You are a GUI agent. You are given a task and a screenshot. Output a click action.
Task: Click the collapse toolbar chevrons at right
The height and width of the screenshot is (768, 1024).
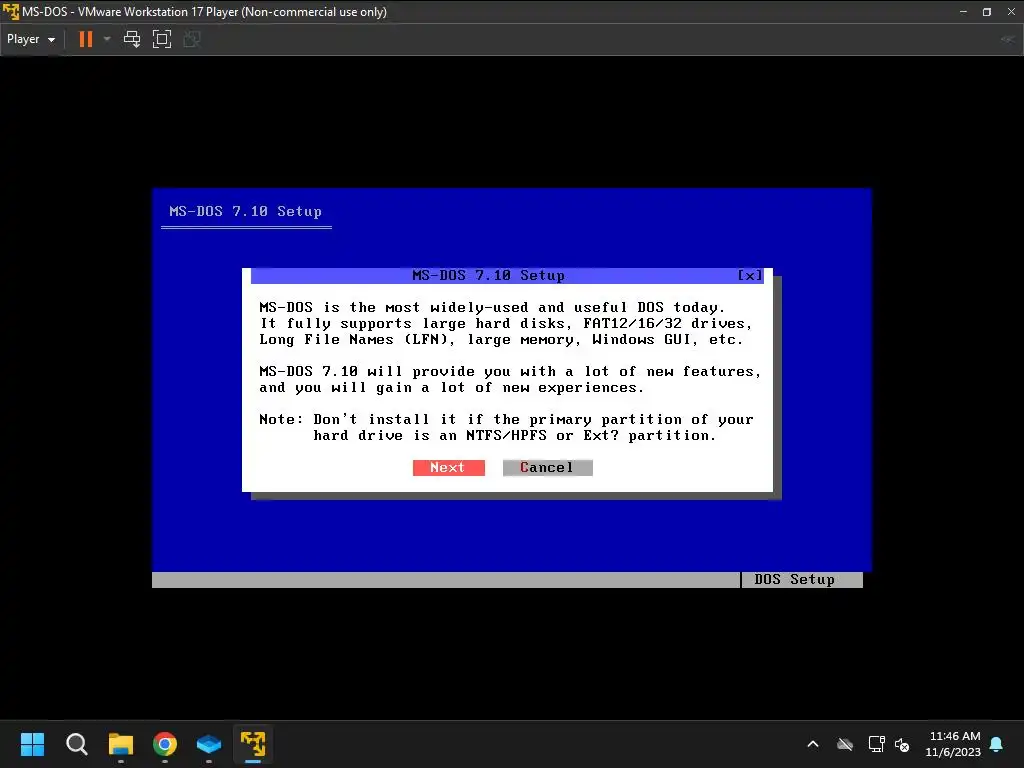point(1008,39)
